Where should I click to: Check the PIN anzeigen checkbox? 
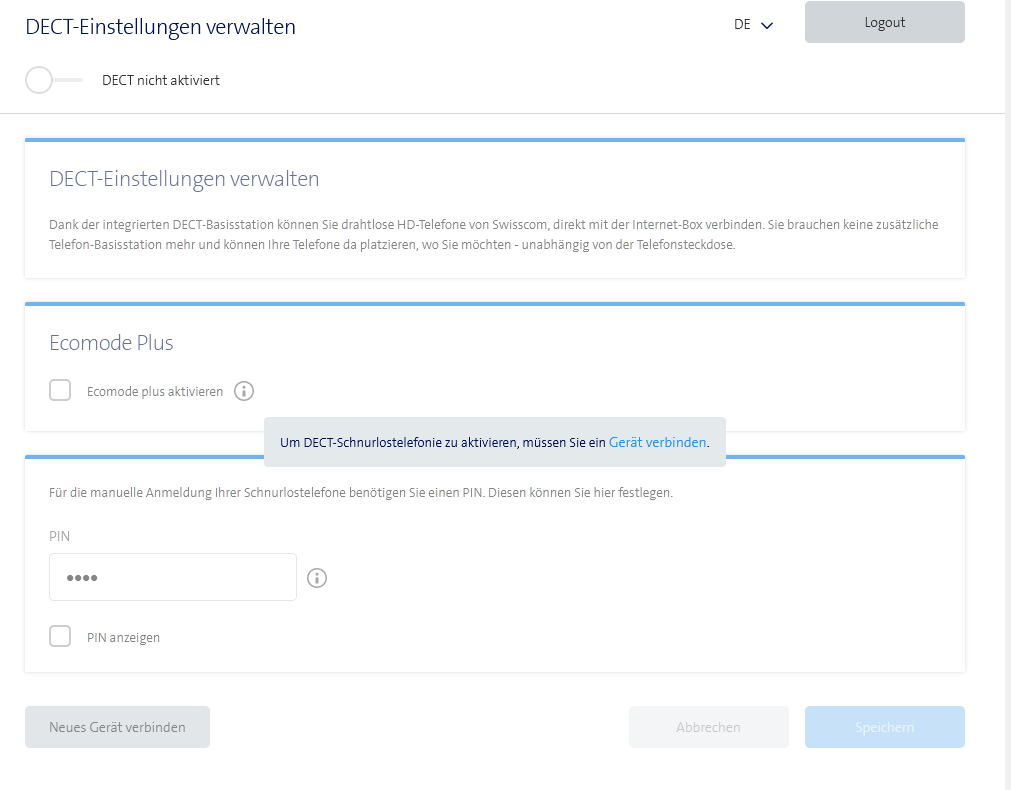(x=60, y=636)
